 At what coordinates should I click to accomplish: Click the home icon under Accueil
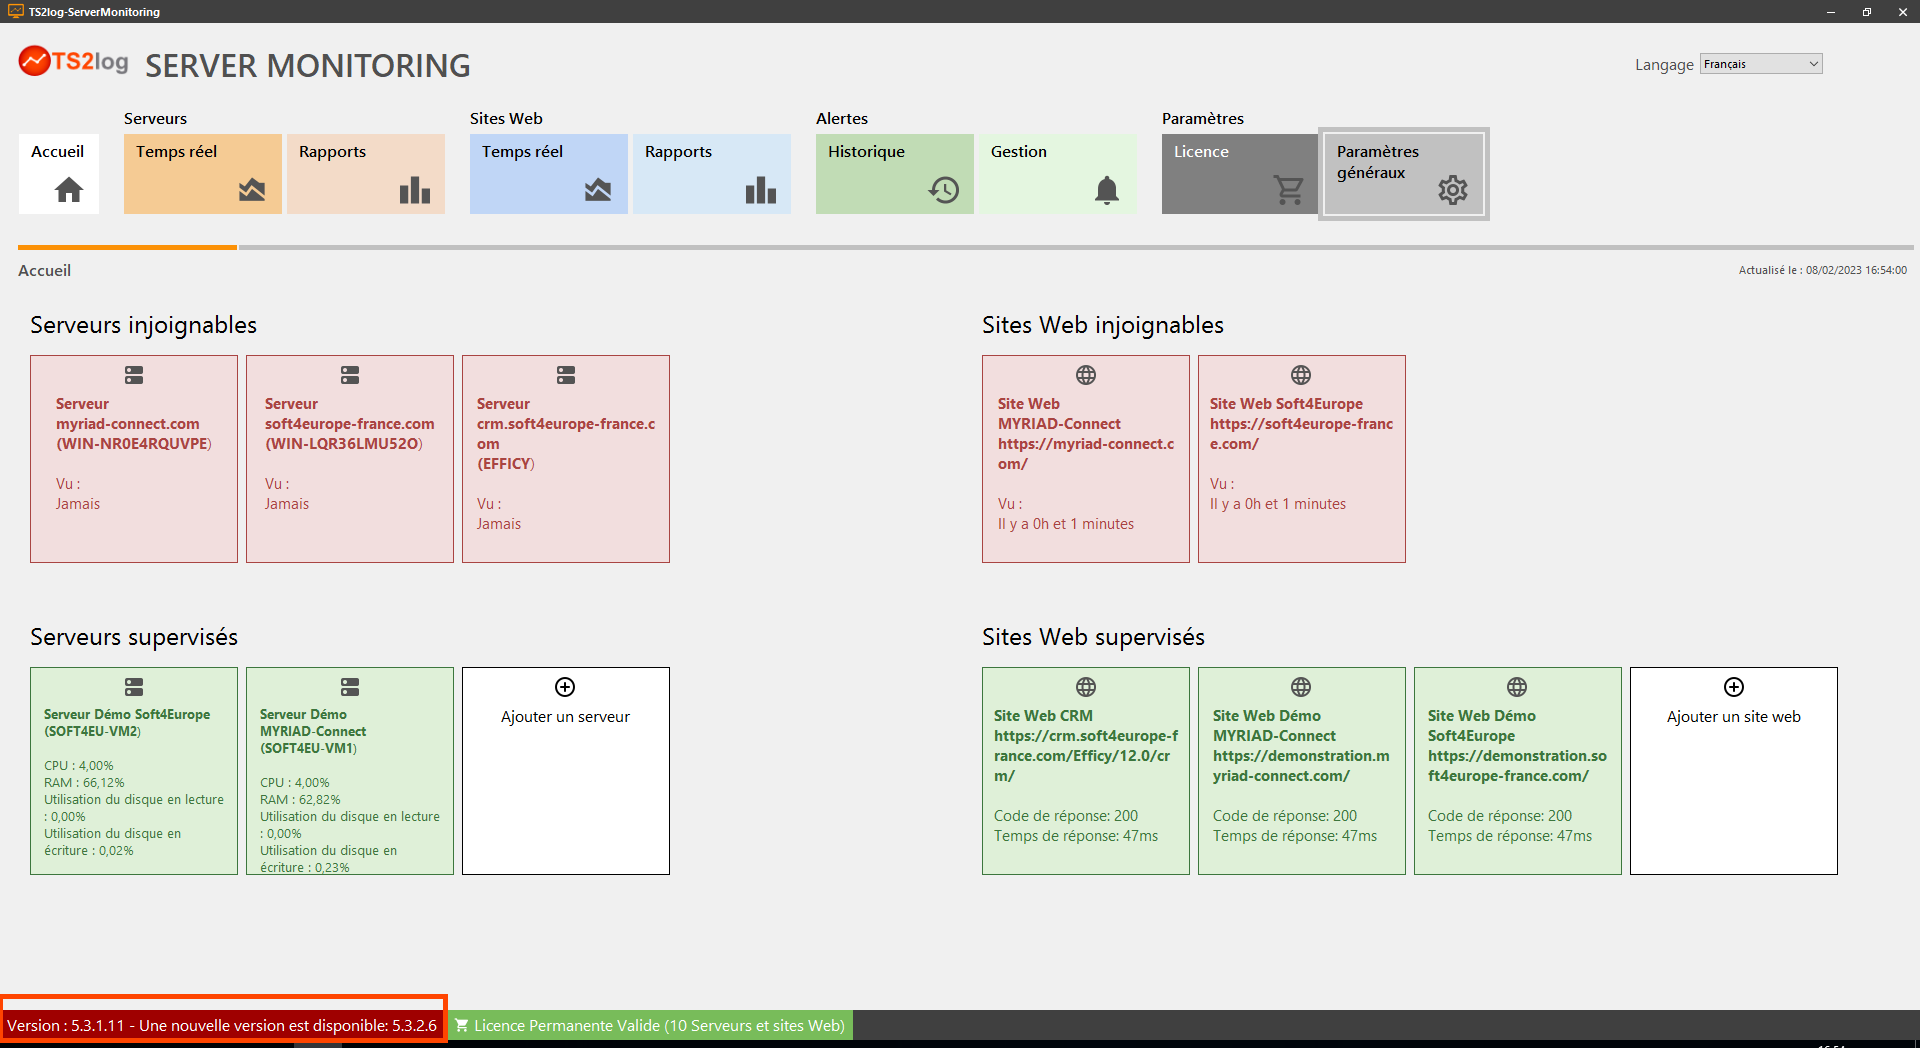[69, 190]
